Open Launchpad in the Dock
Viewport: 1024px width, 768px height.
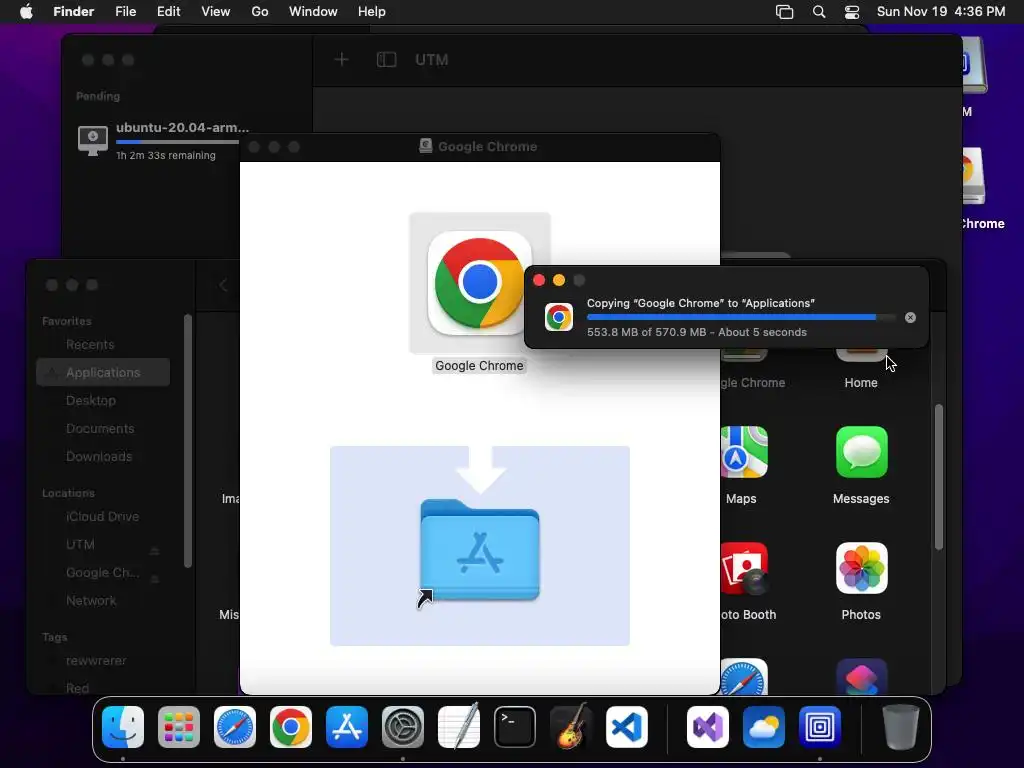[x=179, y=727]
